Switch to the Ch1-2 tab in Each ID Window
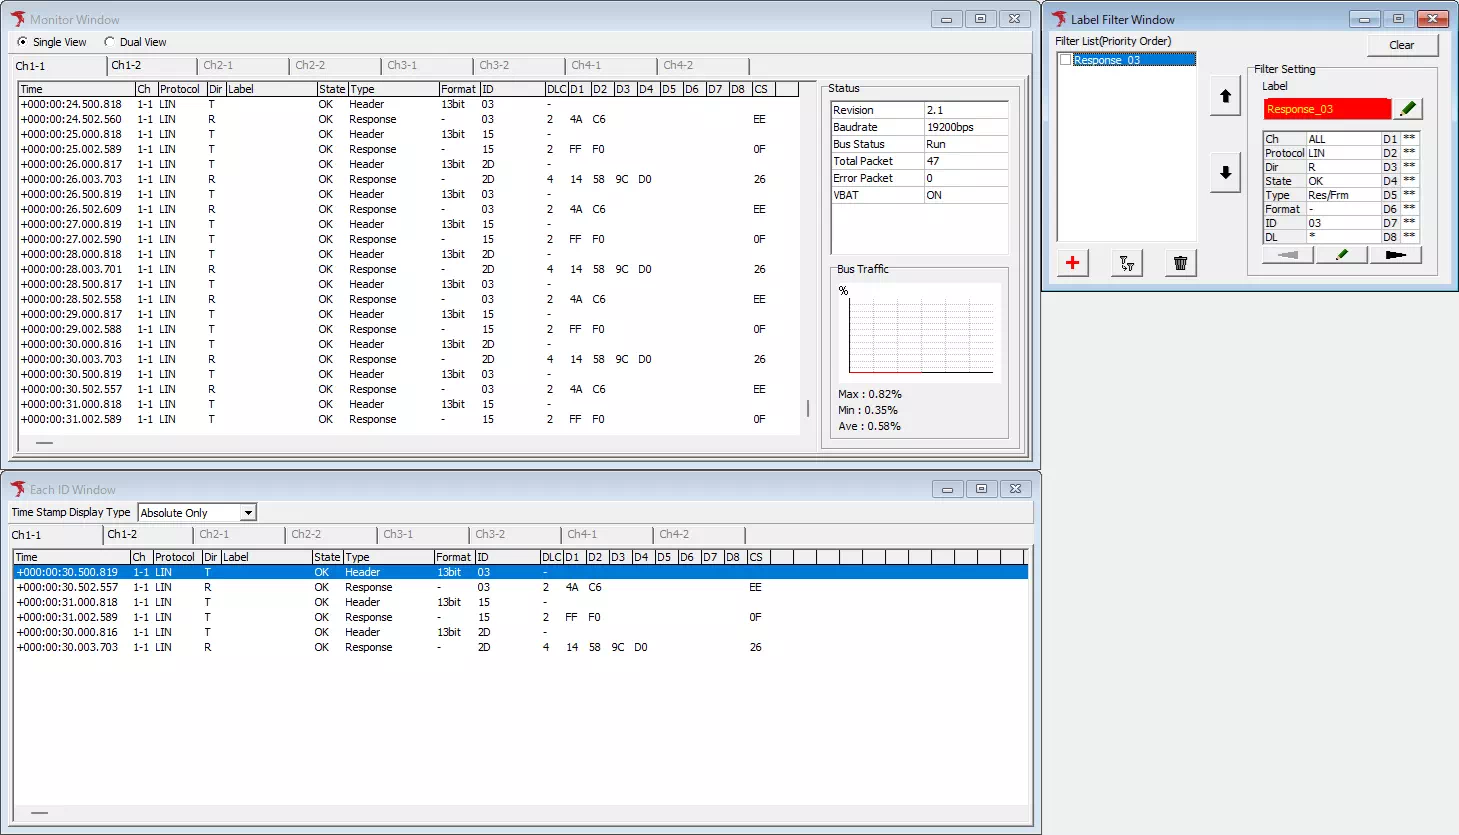This screenshot has height=835, width=1459. pyautogui.click(x=123, y=535)
